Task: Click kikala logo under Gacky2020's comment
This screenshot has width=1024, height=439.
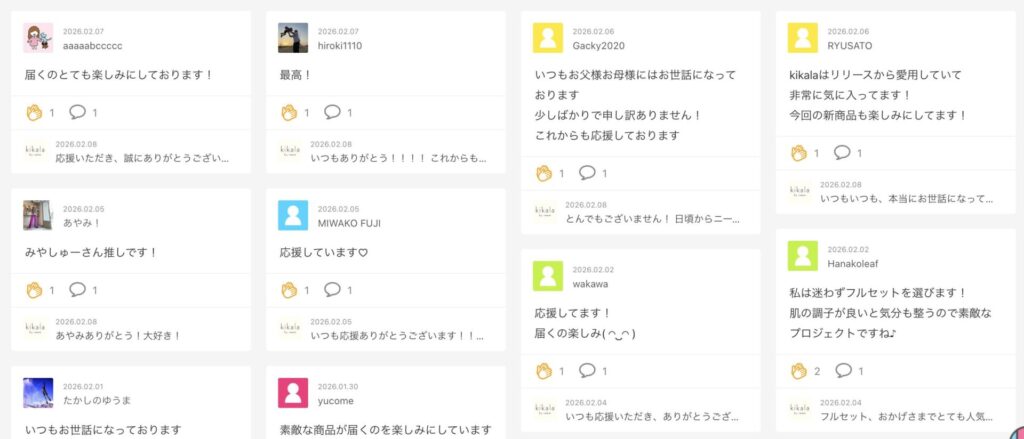Action: (545, 211)
